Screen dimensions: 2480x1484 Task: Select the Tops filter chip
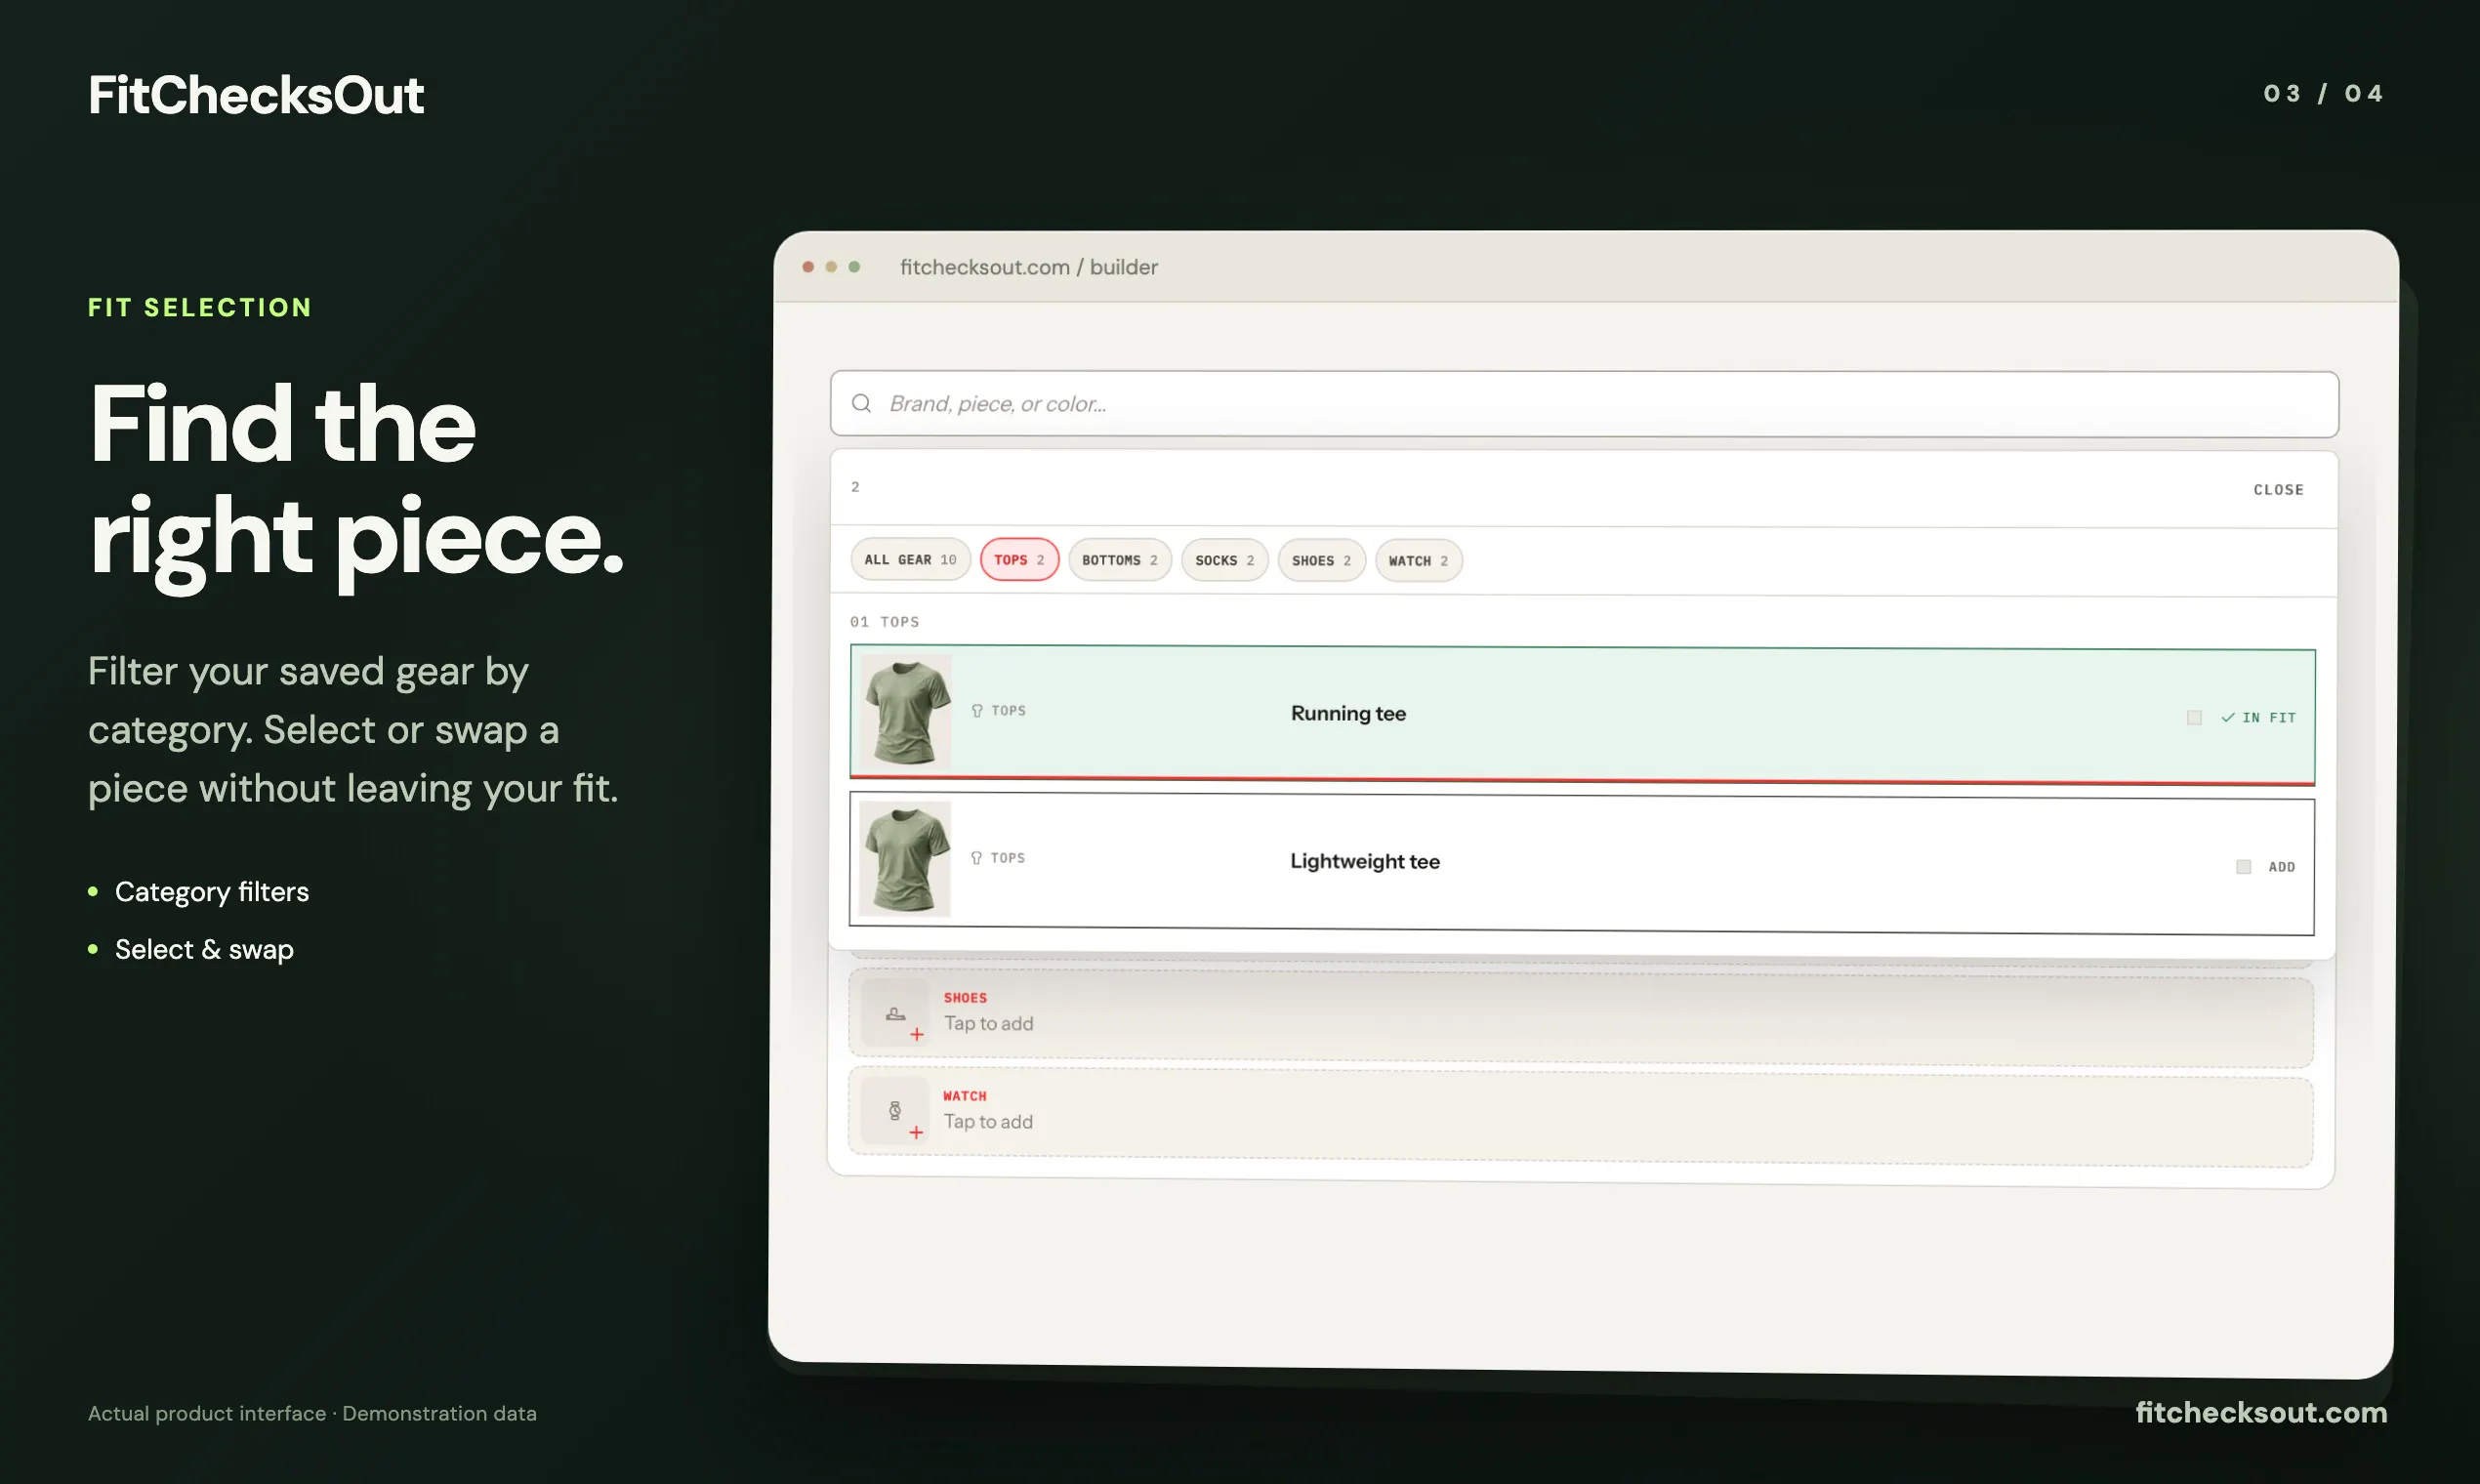tap(1019, 560)
